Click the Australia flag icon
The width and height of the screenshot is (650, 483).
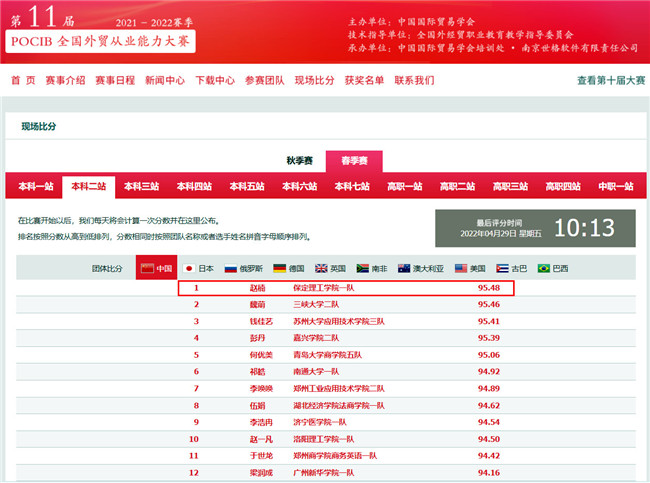pyautogui.click(x=404, y=268)
